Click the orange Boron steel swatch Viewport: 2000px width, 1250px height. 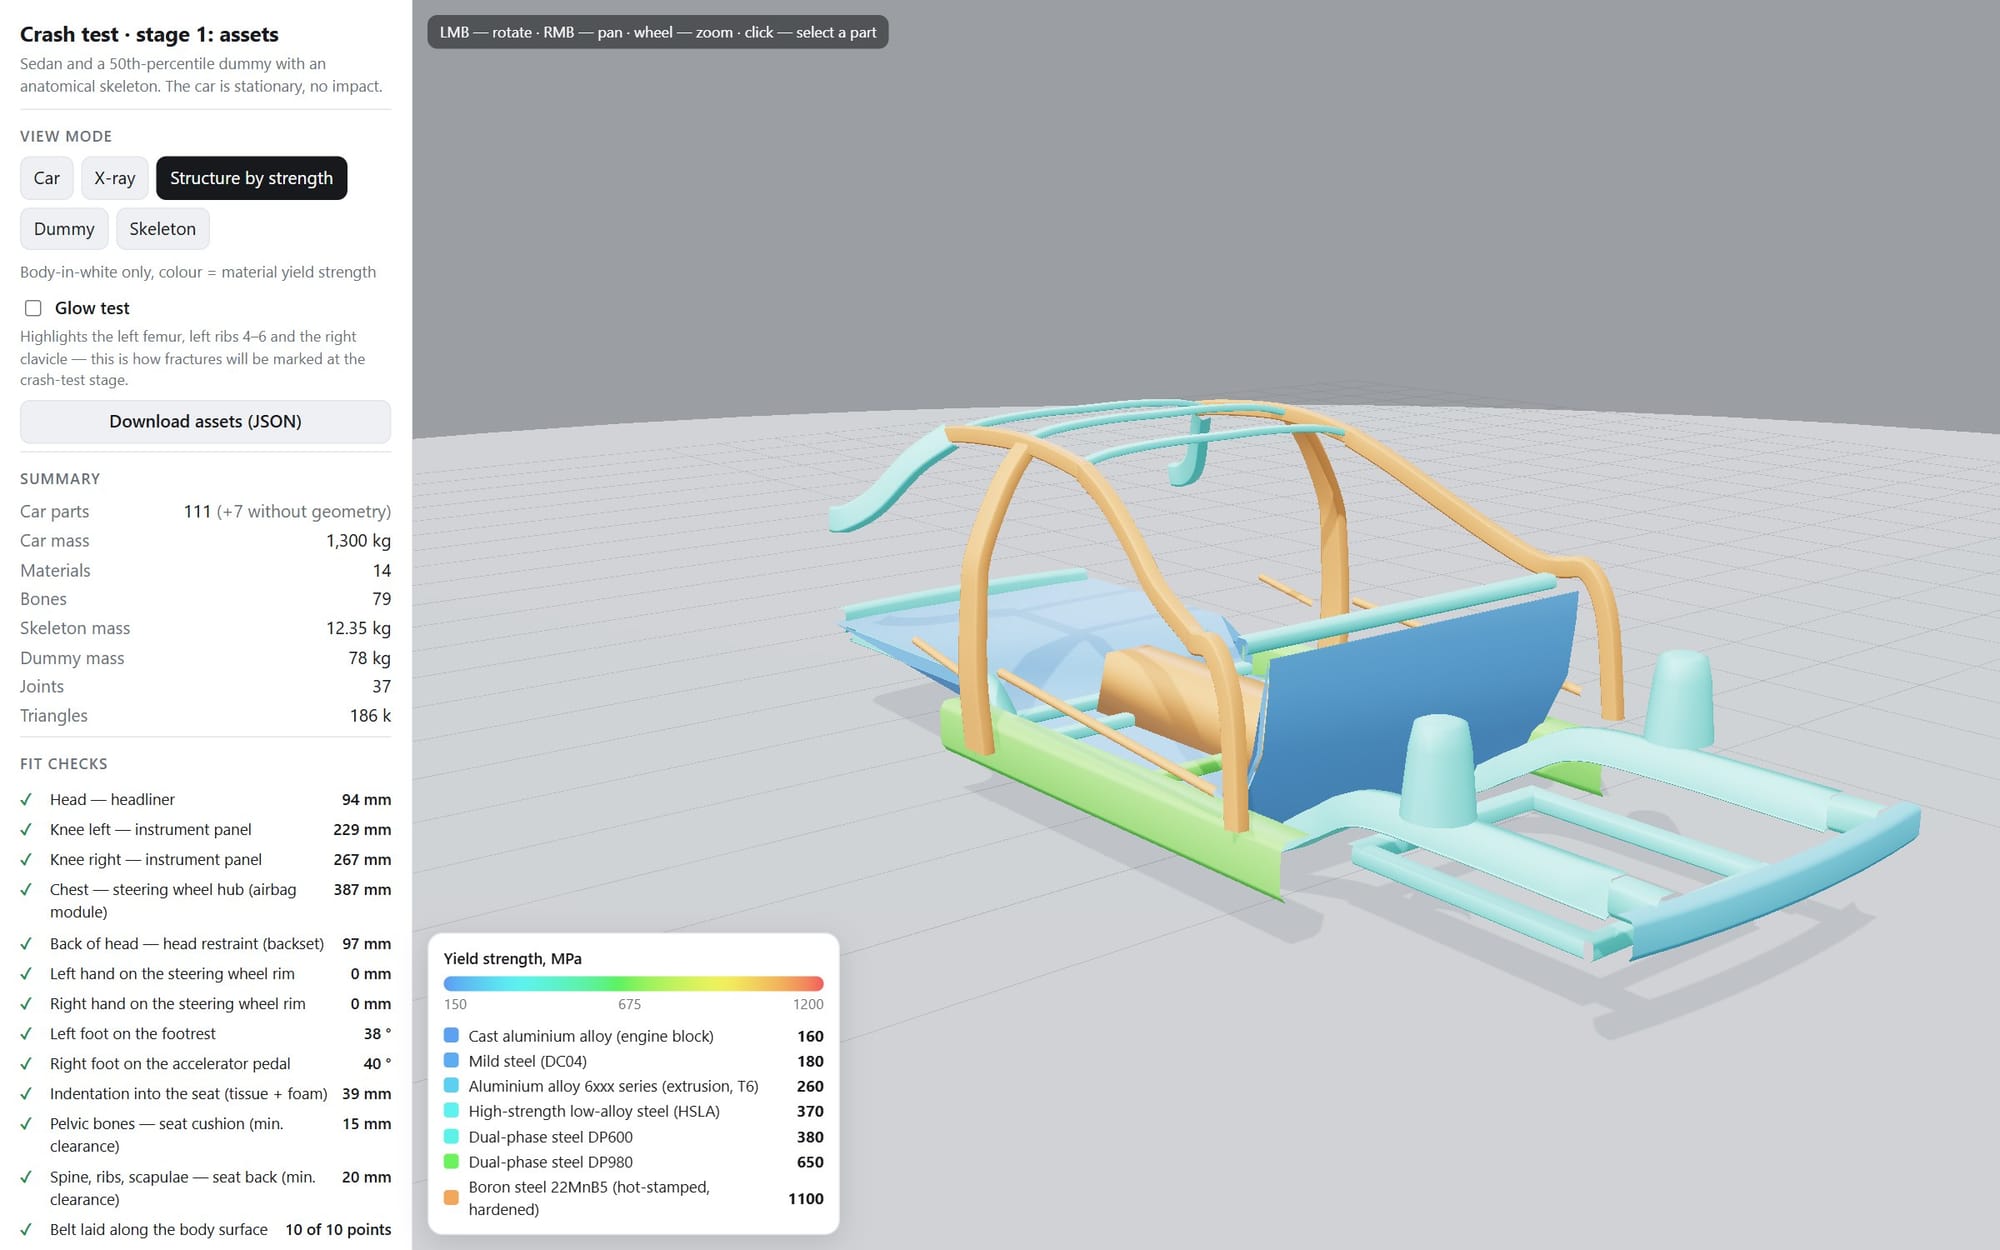pos(451,1198)
